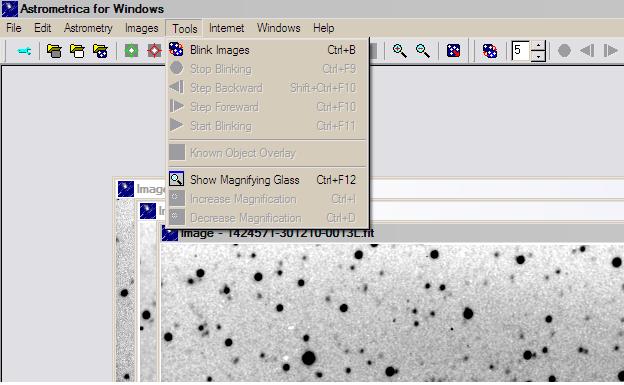
Task: Open the Help menu
Action: pos(324,28)
